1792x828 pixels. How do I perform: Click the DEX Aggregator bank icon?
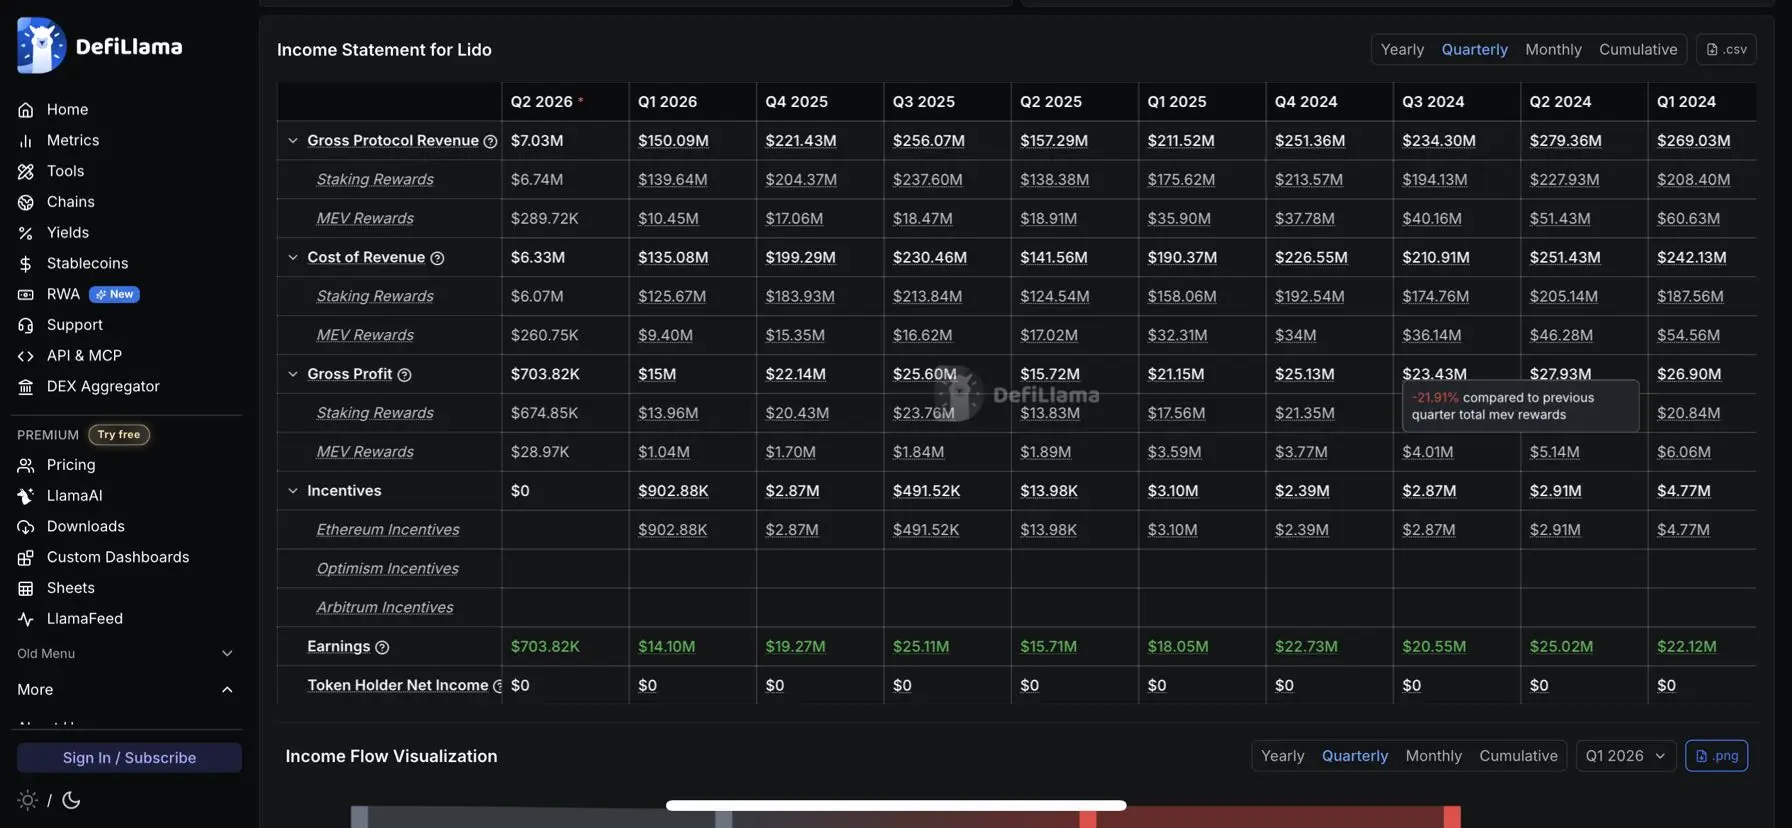click(26, 387)
